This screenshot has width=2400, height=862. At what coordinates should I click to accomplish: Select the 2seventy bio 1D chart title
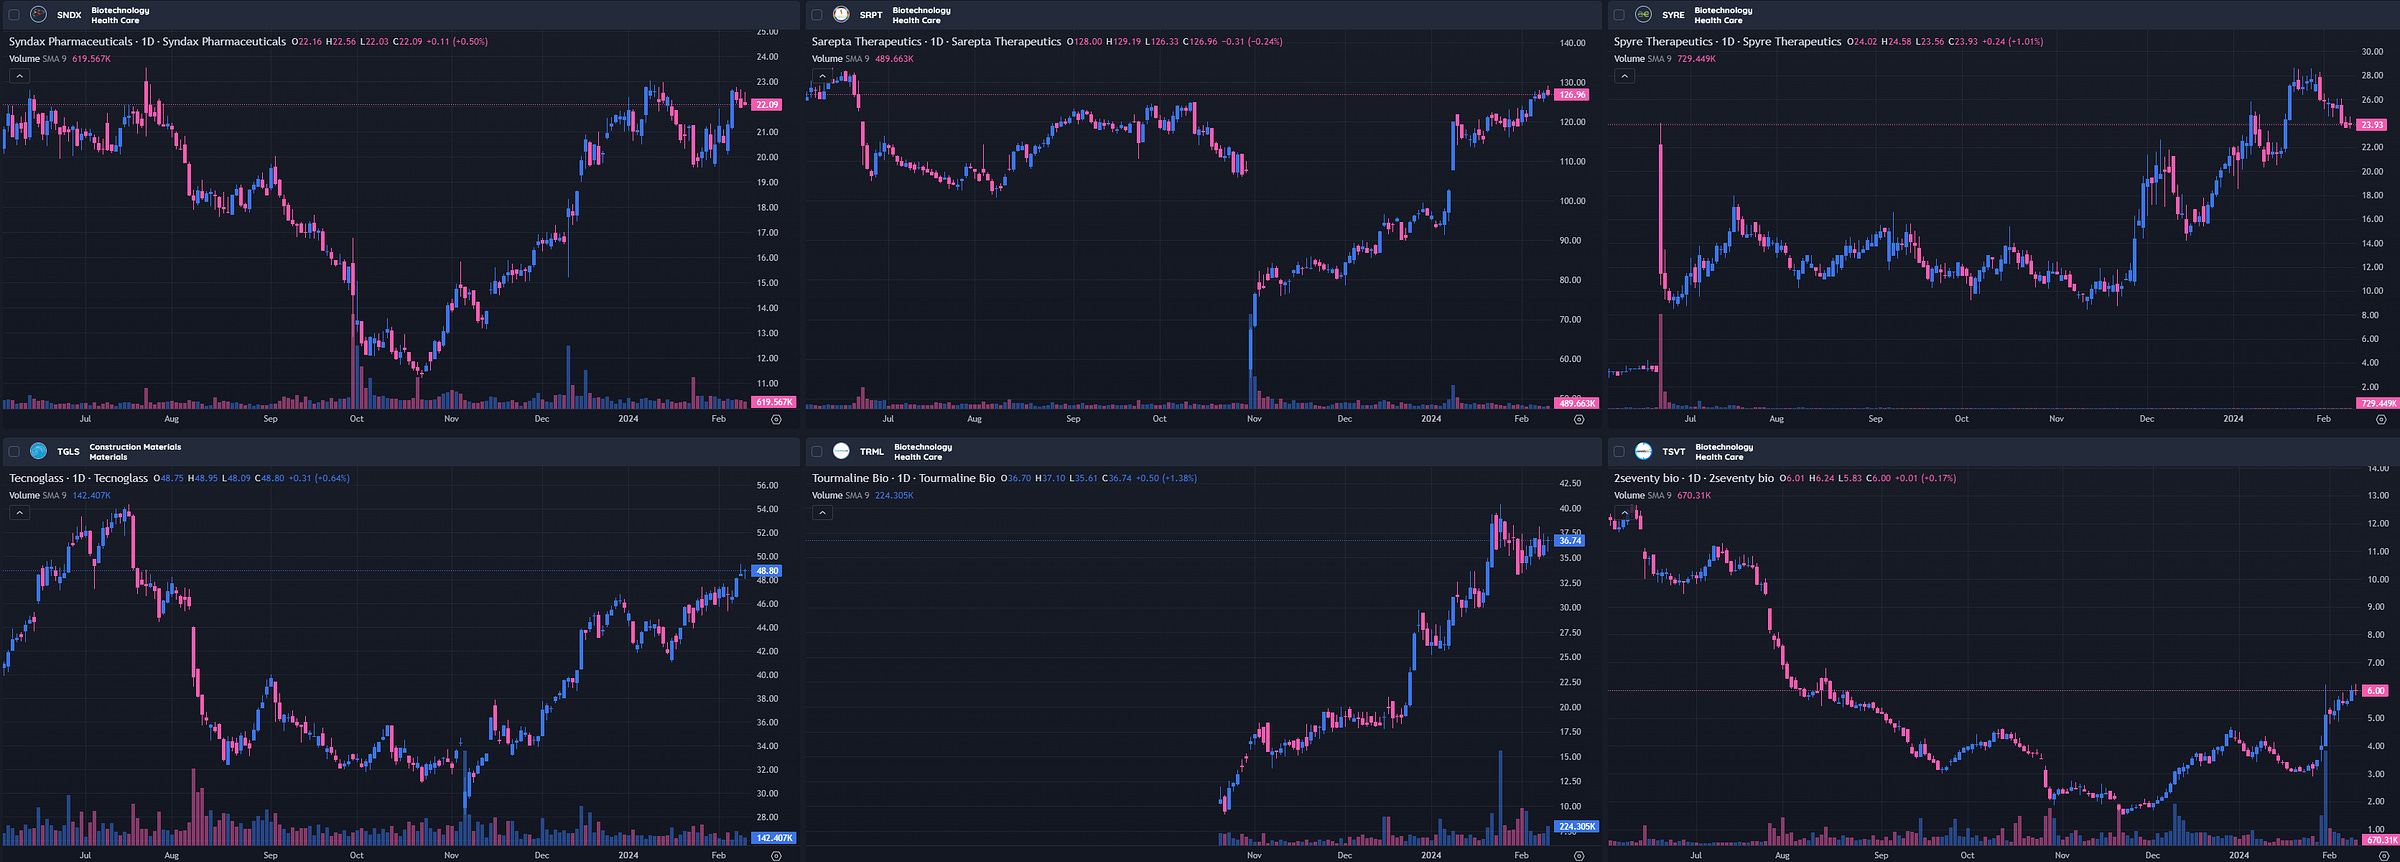tap(1693, 478)
